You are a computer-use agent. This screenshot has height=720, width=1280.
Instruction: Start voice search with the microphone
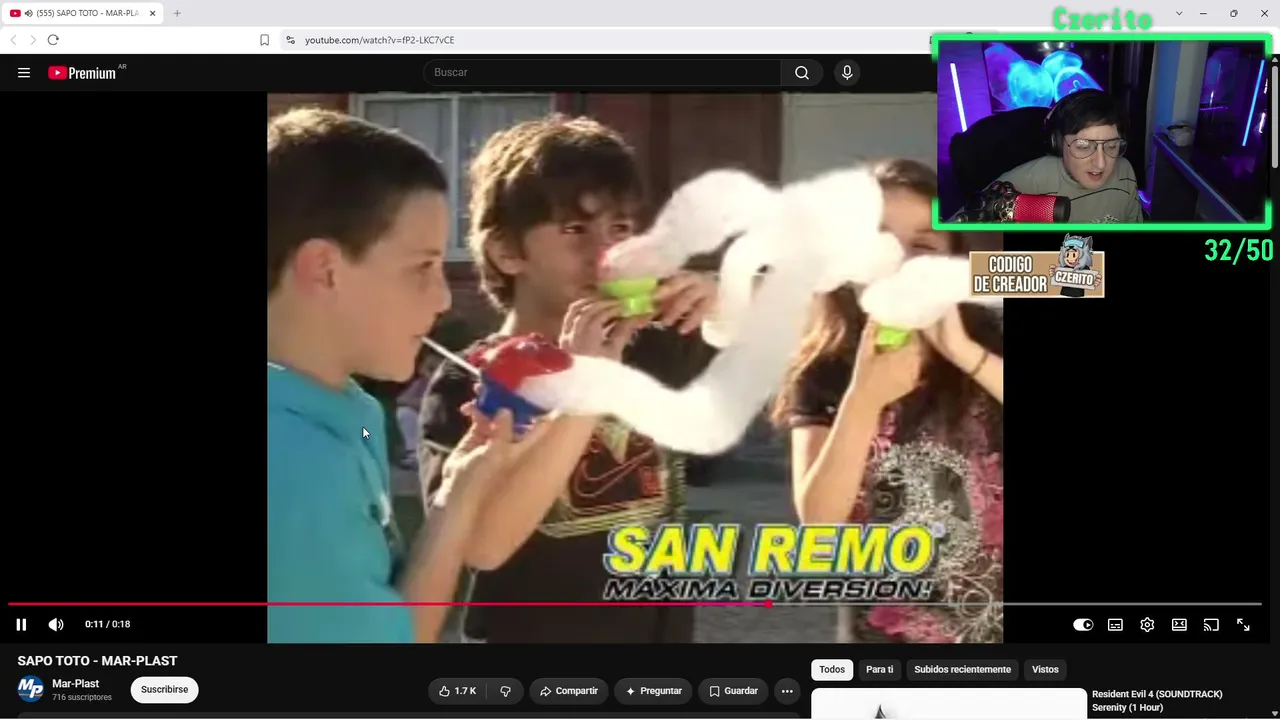847,72
